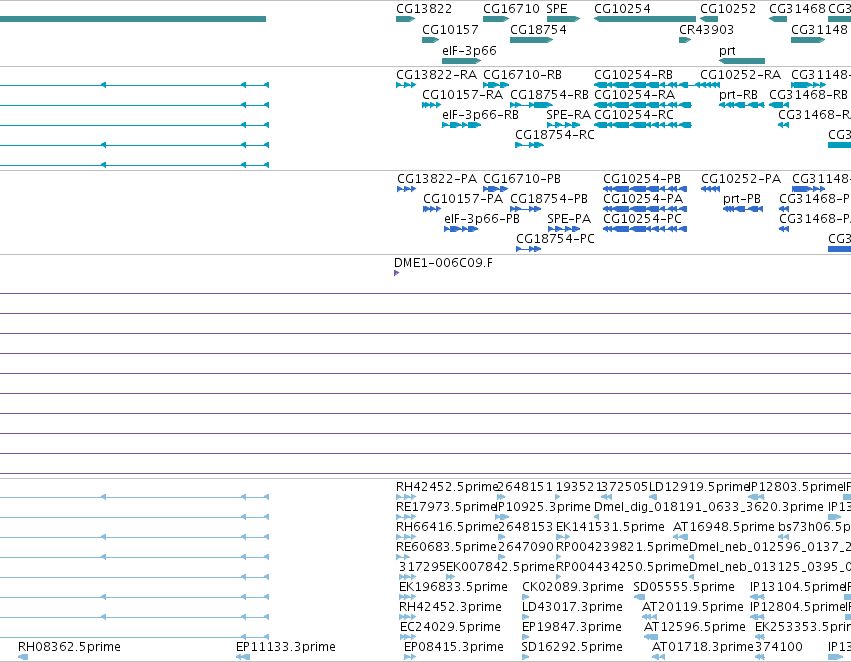Open the RH66416.5prime EST label

coord(447,527)
